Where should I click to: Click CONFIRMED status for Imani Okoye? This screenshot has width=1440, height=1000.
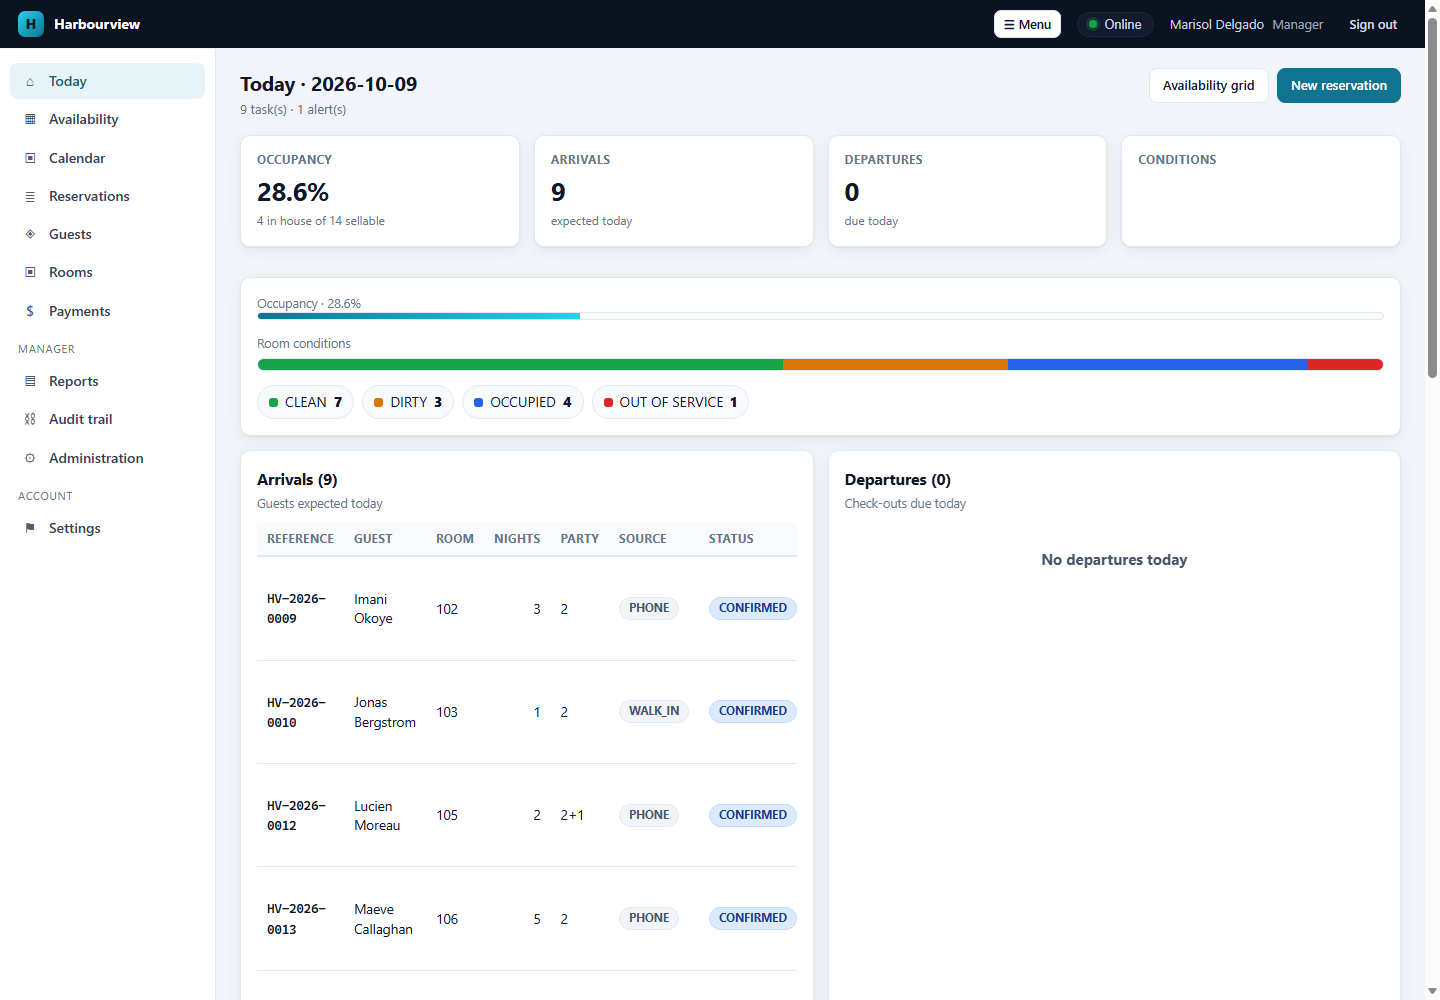pyautogui.click(x=753, y=608)
